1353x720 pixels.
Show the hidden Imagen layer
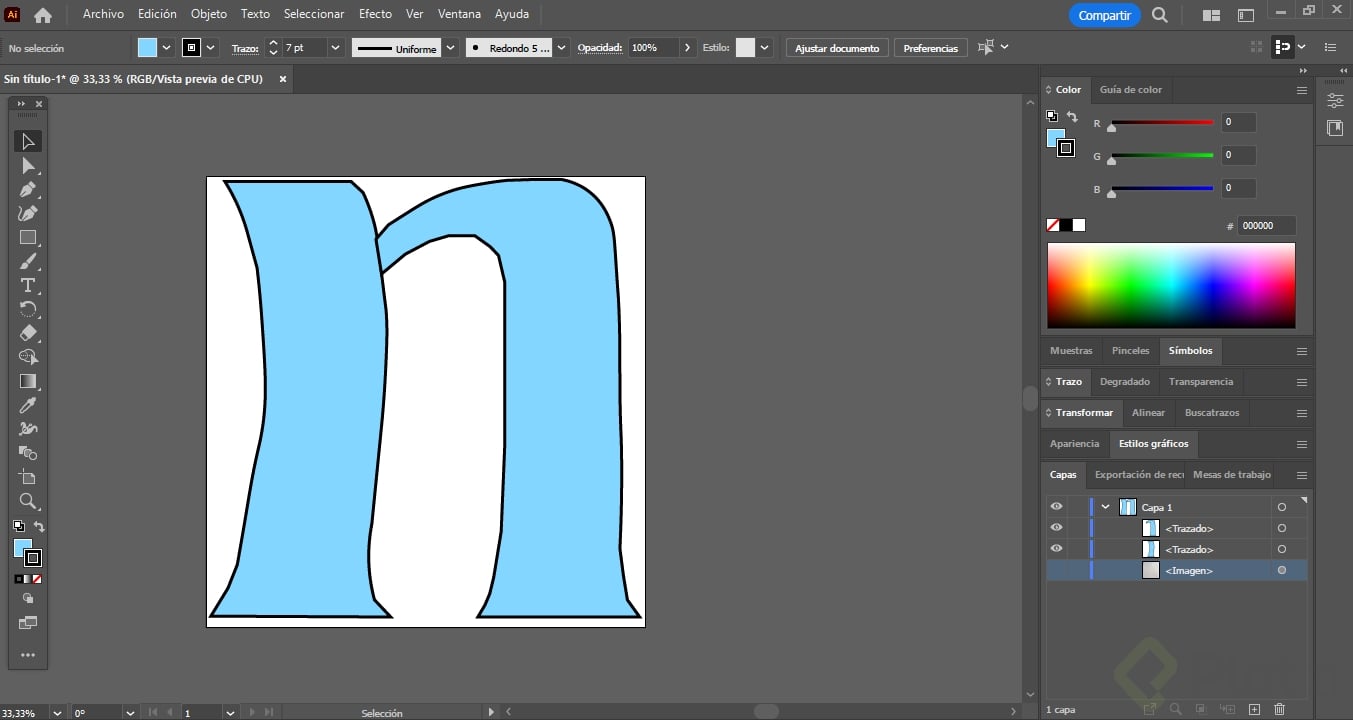tap(1056, 570)
